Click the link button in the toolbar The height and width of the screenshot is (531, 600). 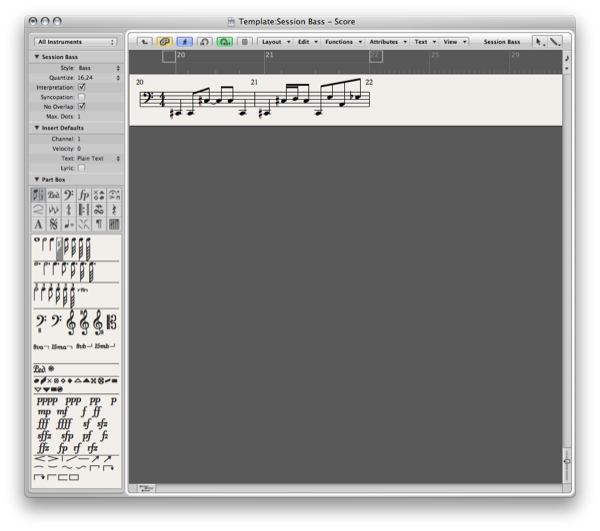(x=165, y=42)
